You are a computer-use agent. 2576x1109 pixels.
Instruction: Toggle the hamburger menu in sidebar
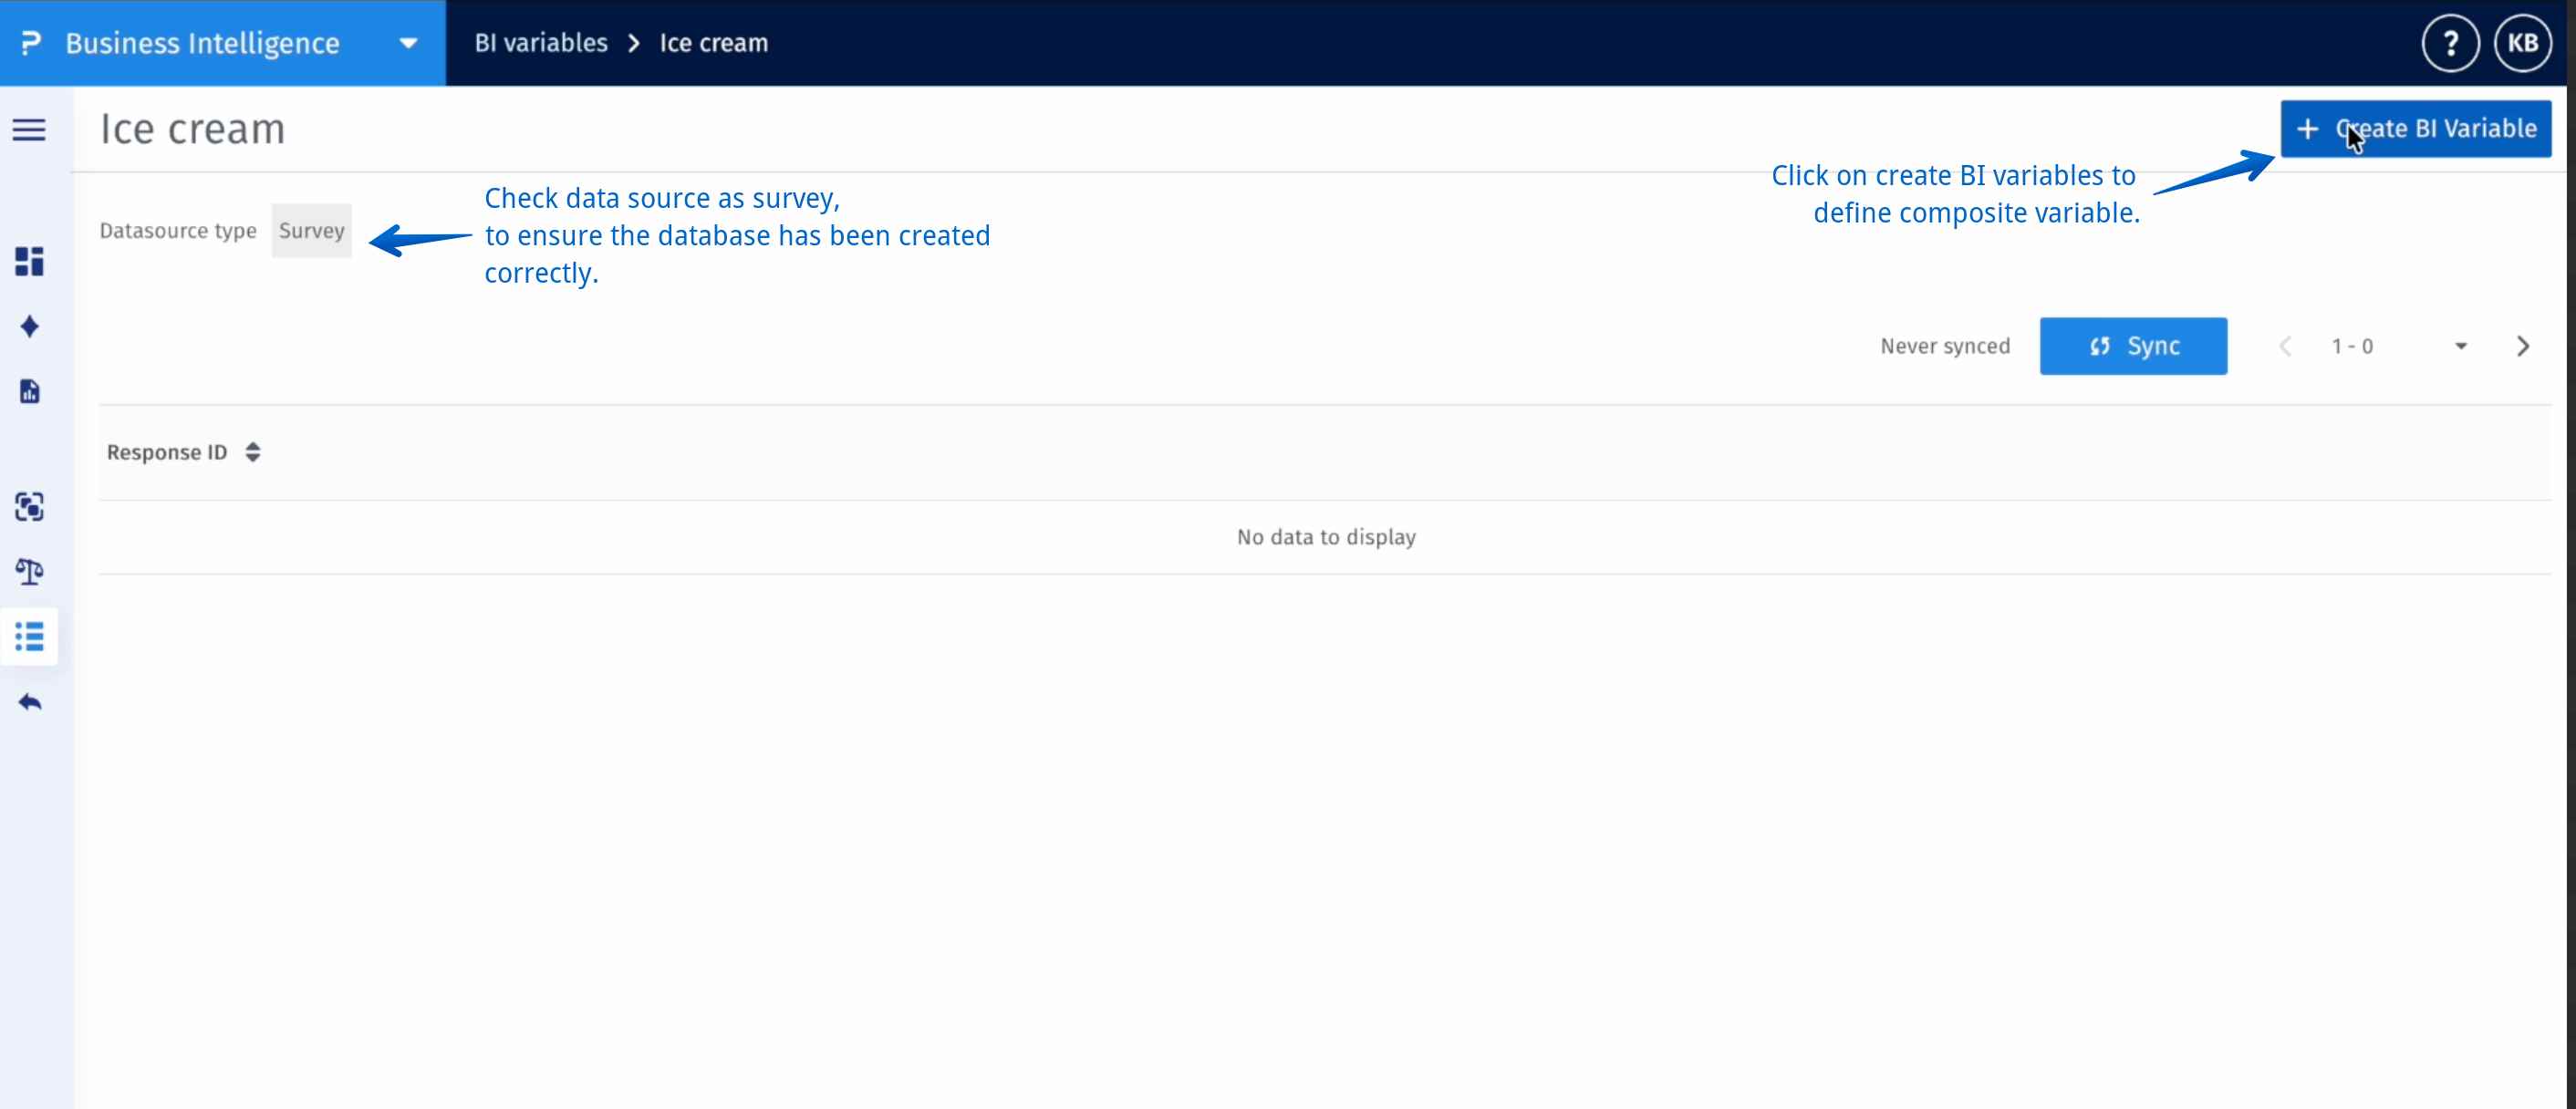click(28, 130)
